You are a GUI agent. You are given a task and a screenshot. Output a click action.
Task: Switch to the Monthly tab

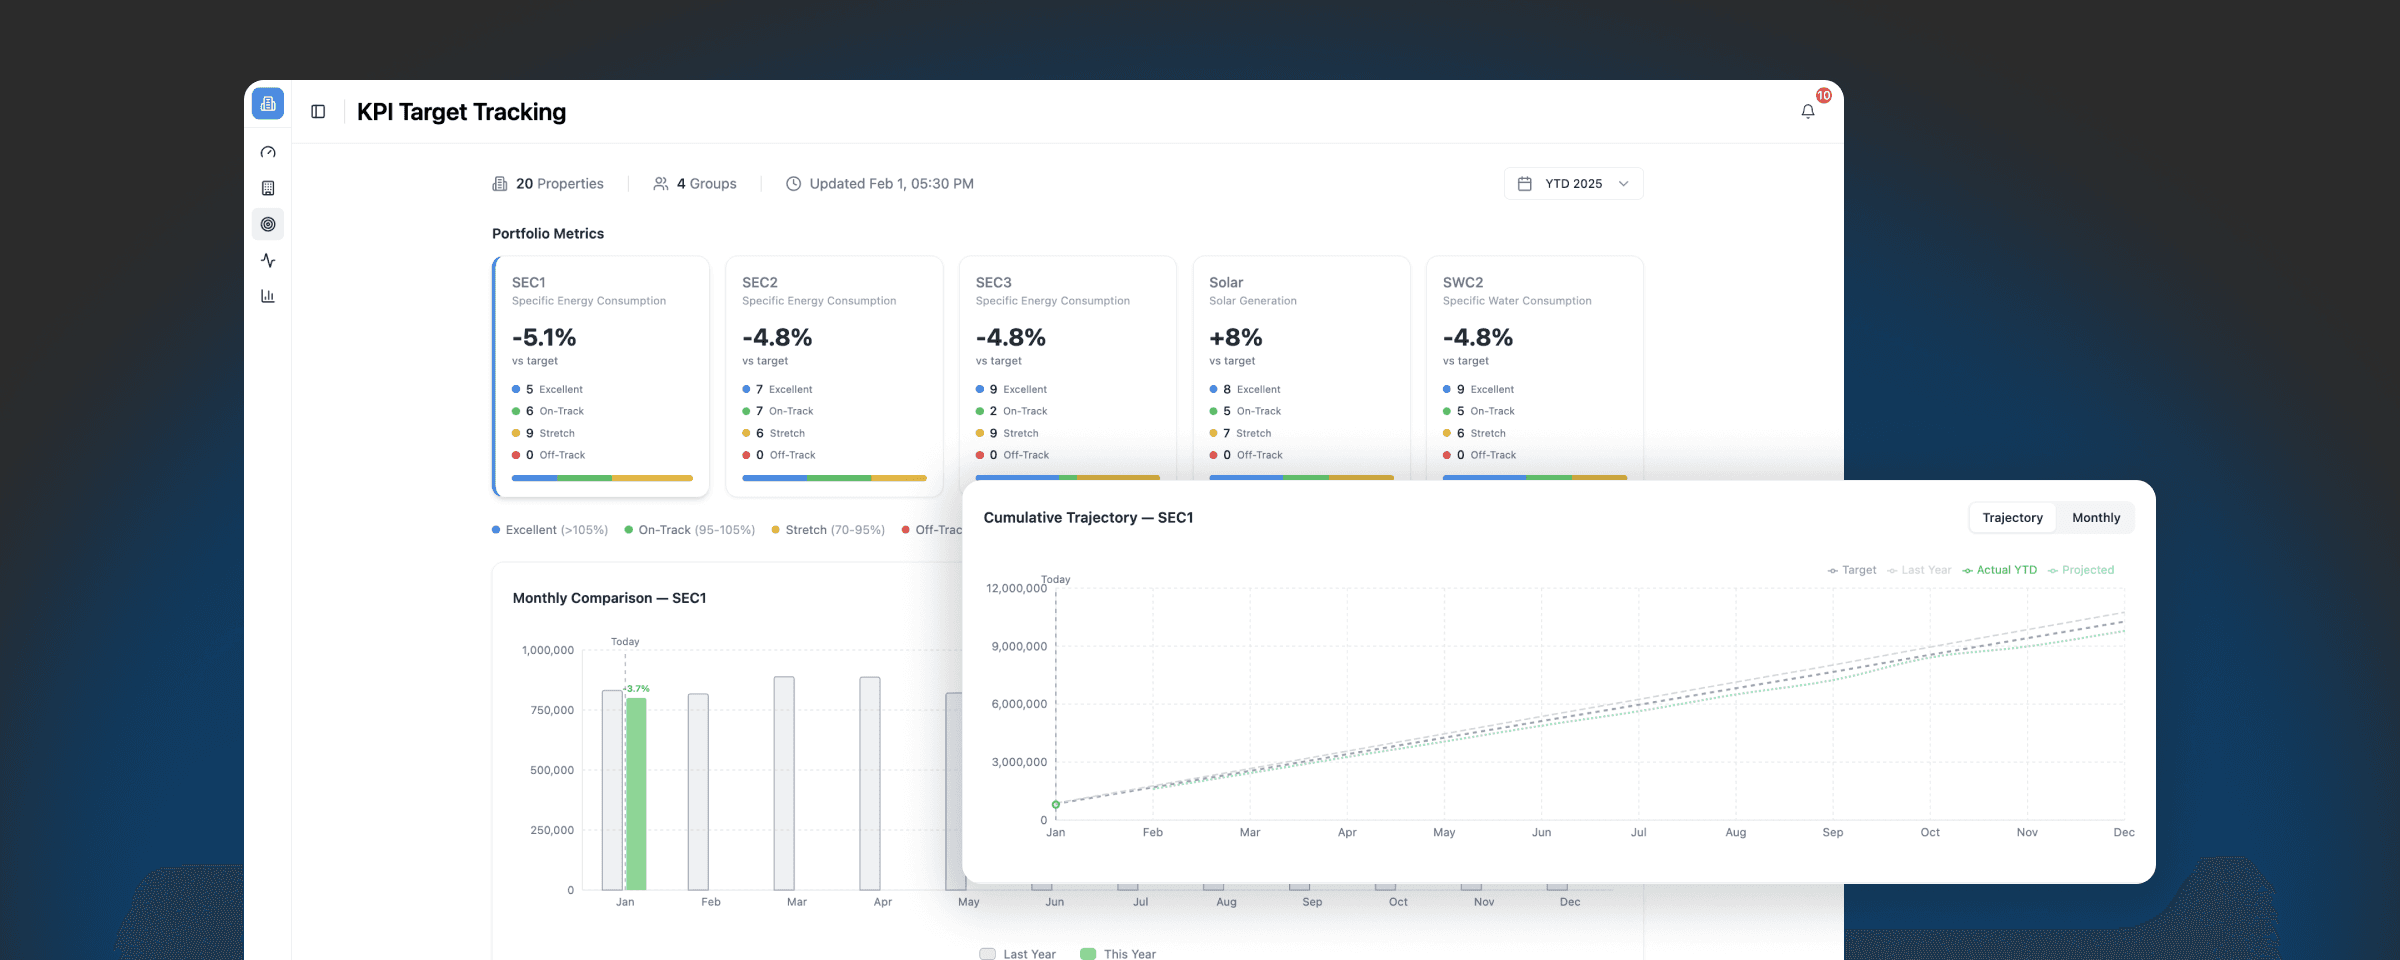[2096, 518]
